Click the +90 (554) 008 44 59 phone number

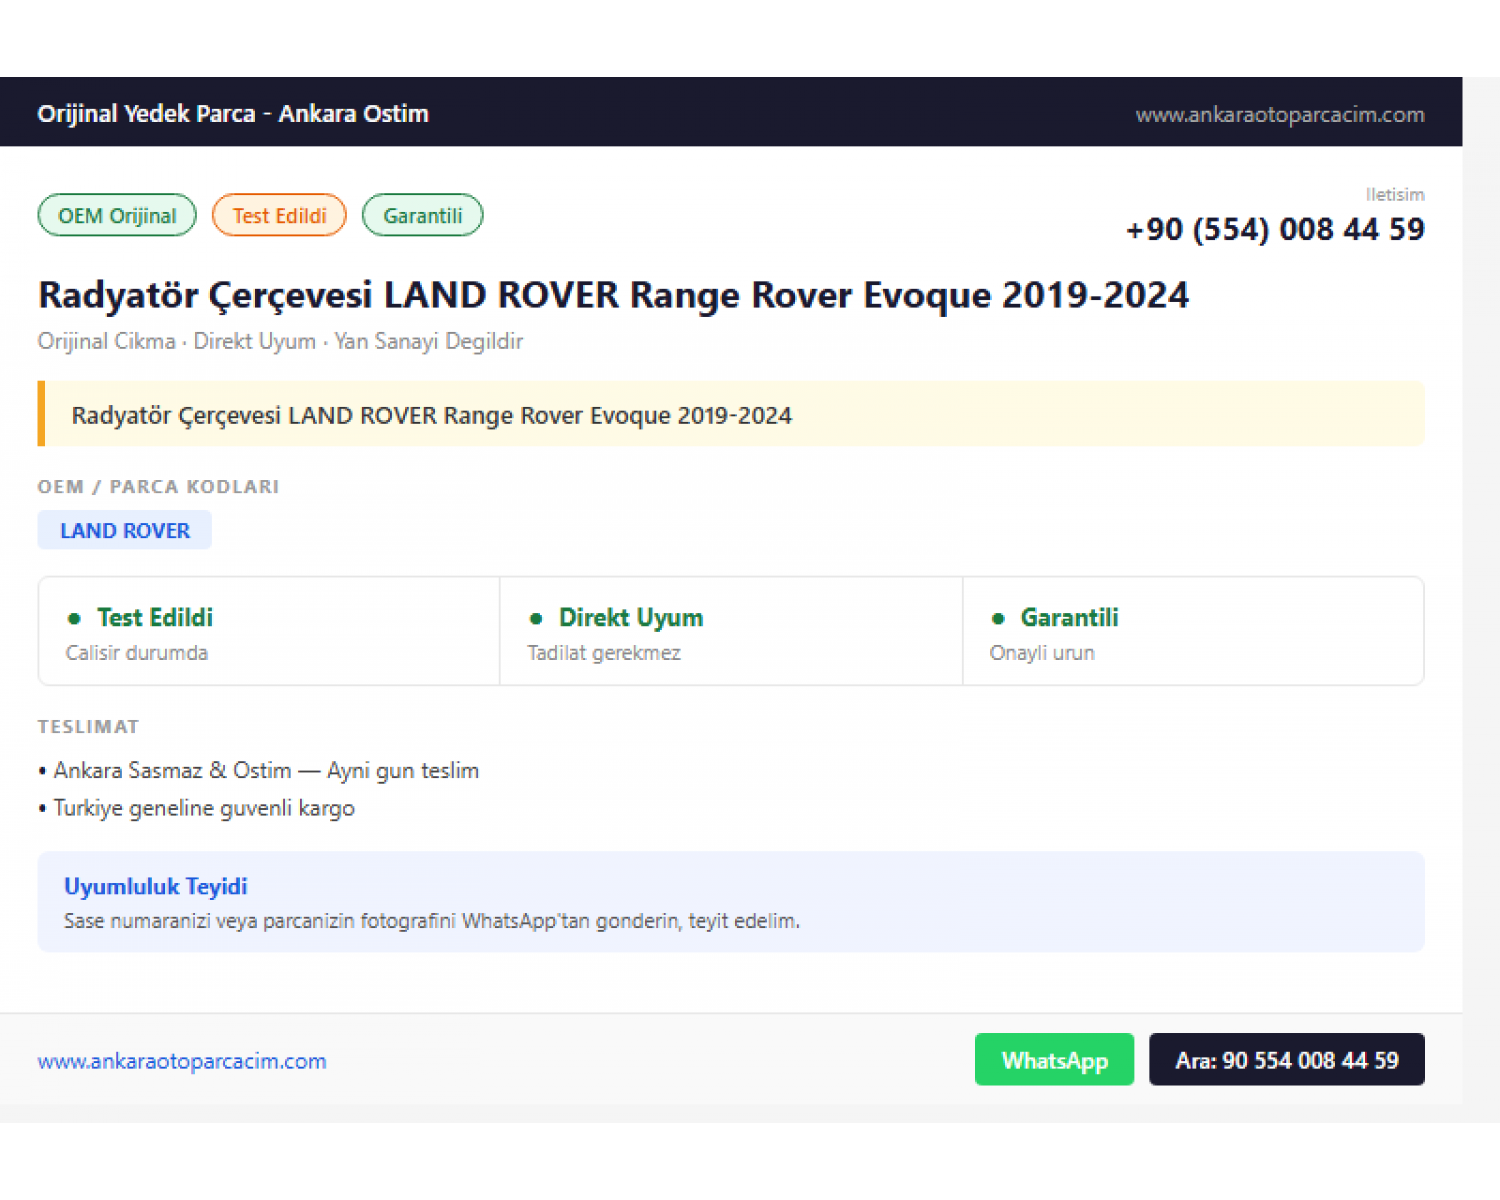click(1275, 229)
